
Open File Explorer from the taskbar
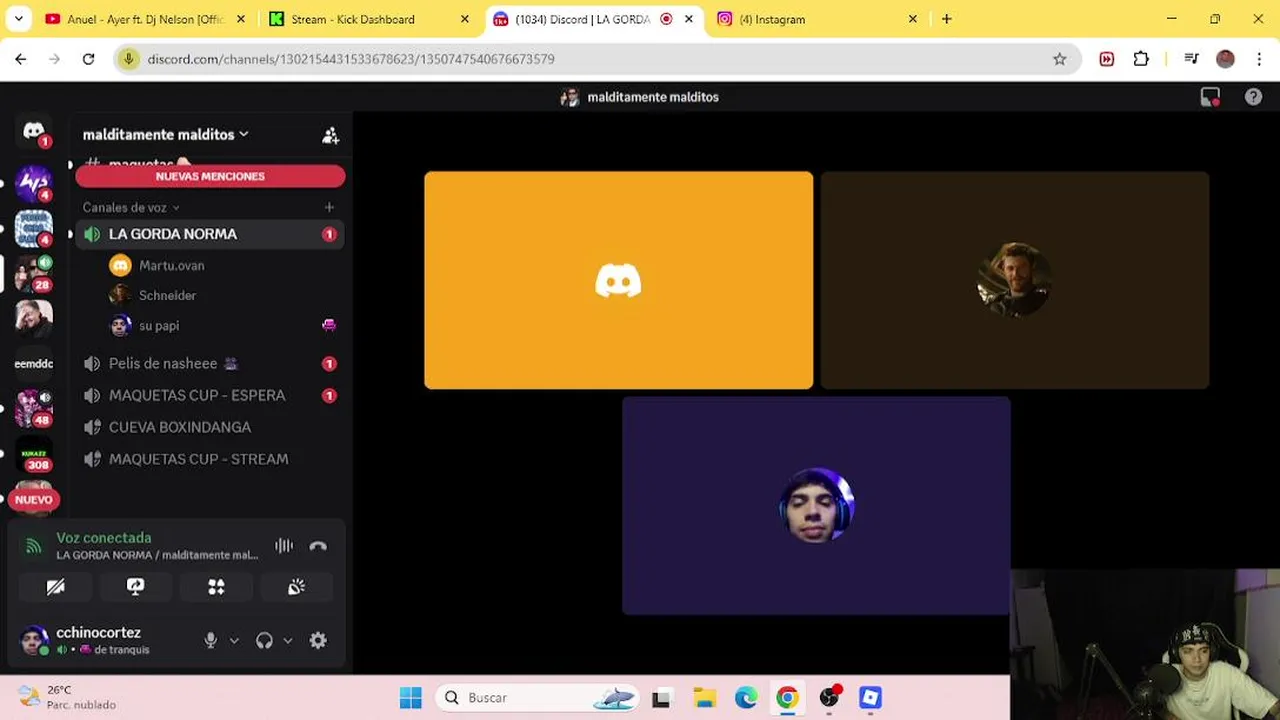pos(704,698)
